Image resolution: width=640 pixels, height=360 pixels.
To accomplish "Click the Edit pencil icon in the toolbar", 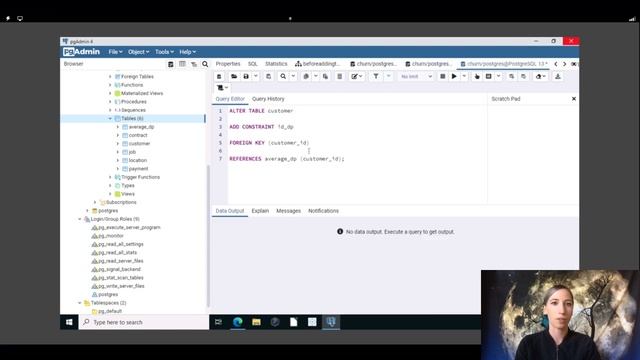I will [x=356, y=76].
